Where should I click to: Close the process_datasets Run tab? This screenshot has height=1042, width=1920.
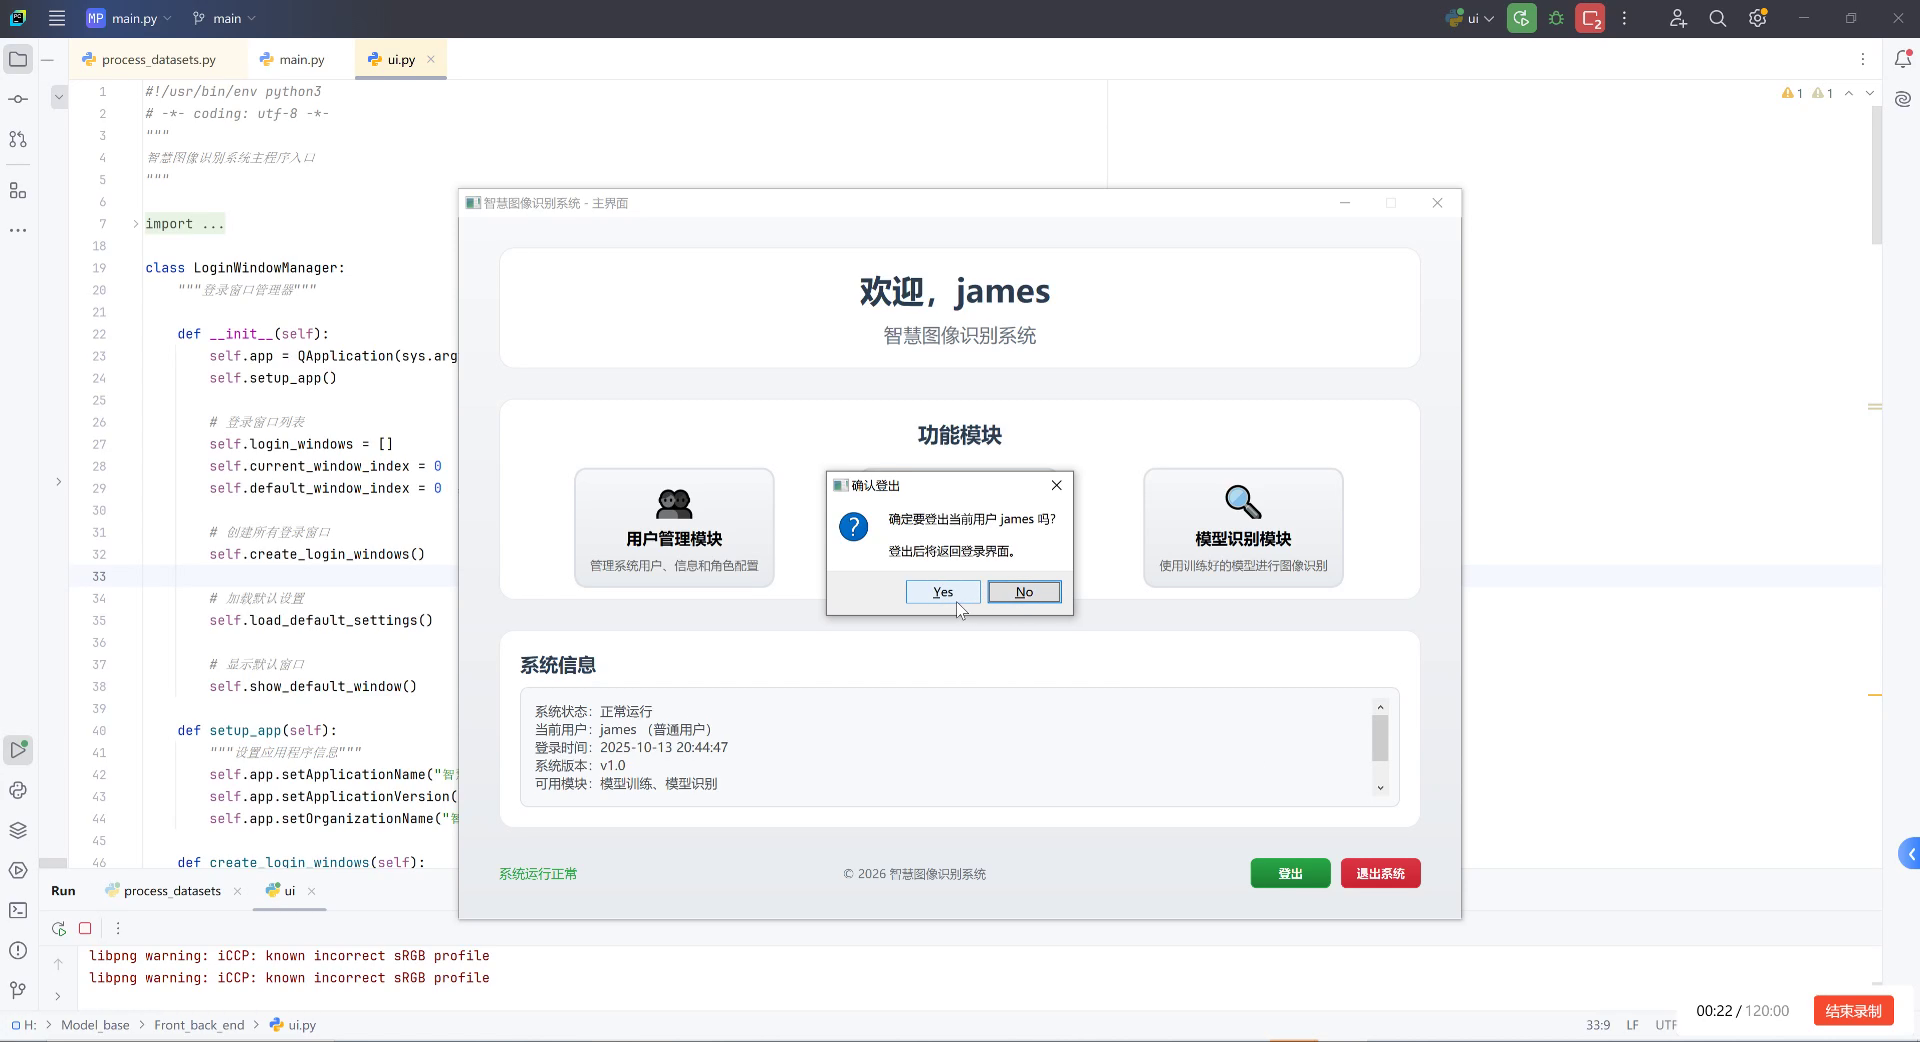237,891
